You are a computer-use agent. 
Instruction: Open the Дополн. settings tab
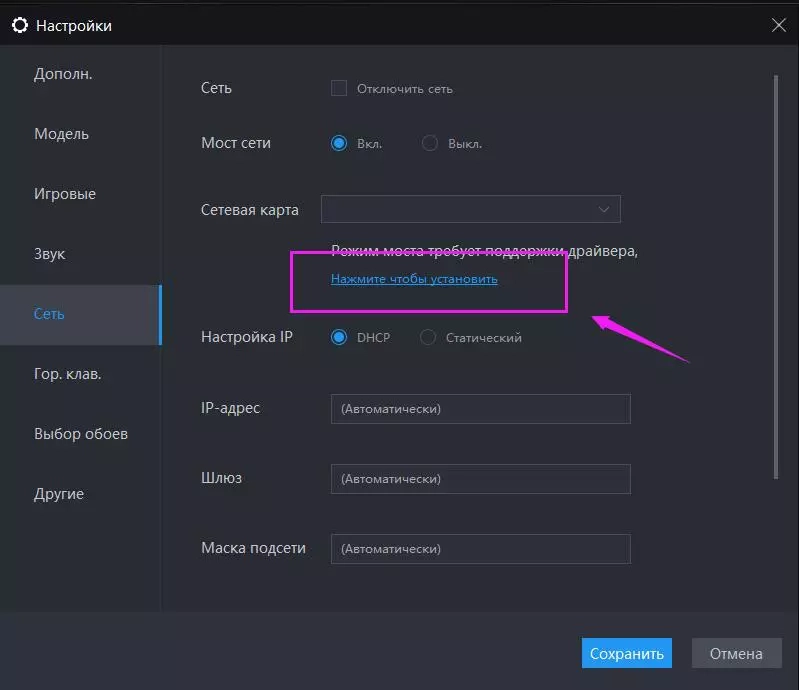coord(63,74)
